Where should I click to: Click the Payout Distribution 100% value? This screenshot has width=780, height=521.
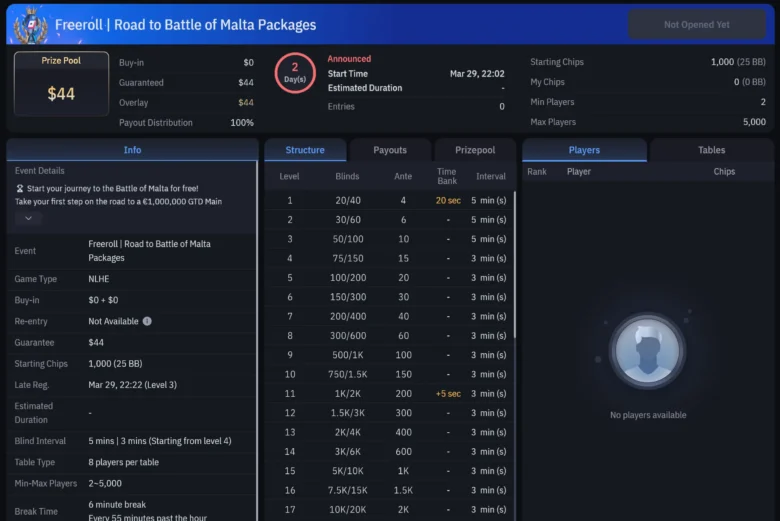click(242, 122)
